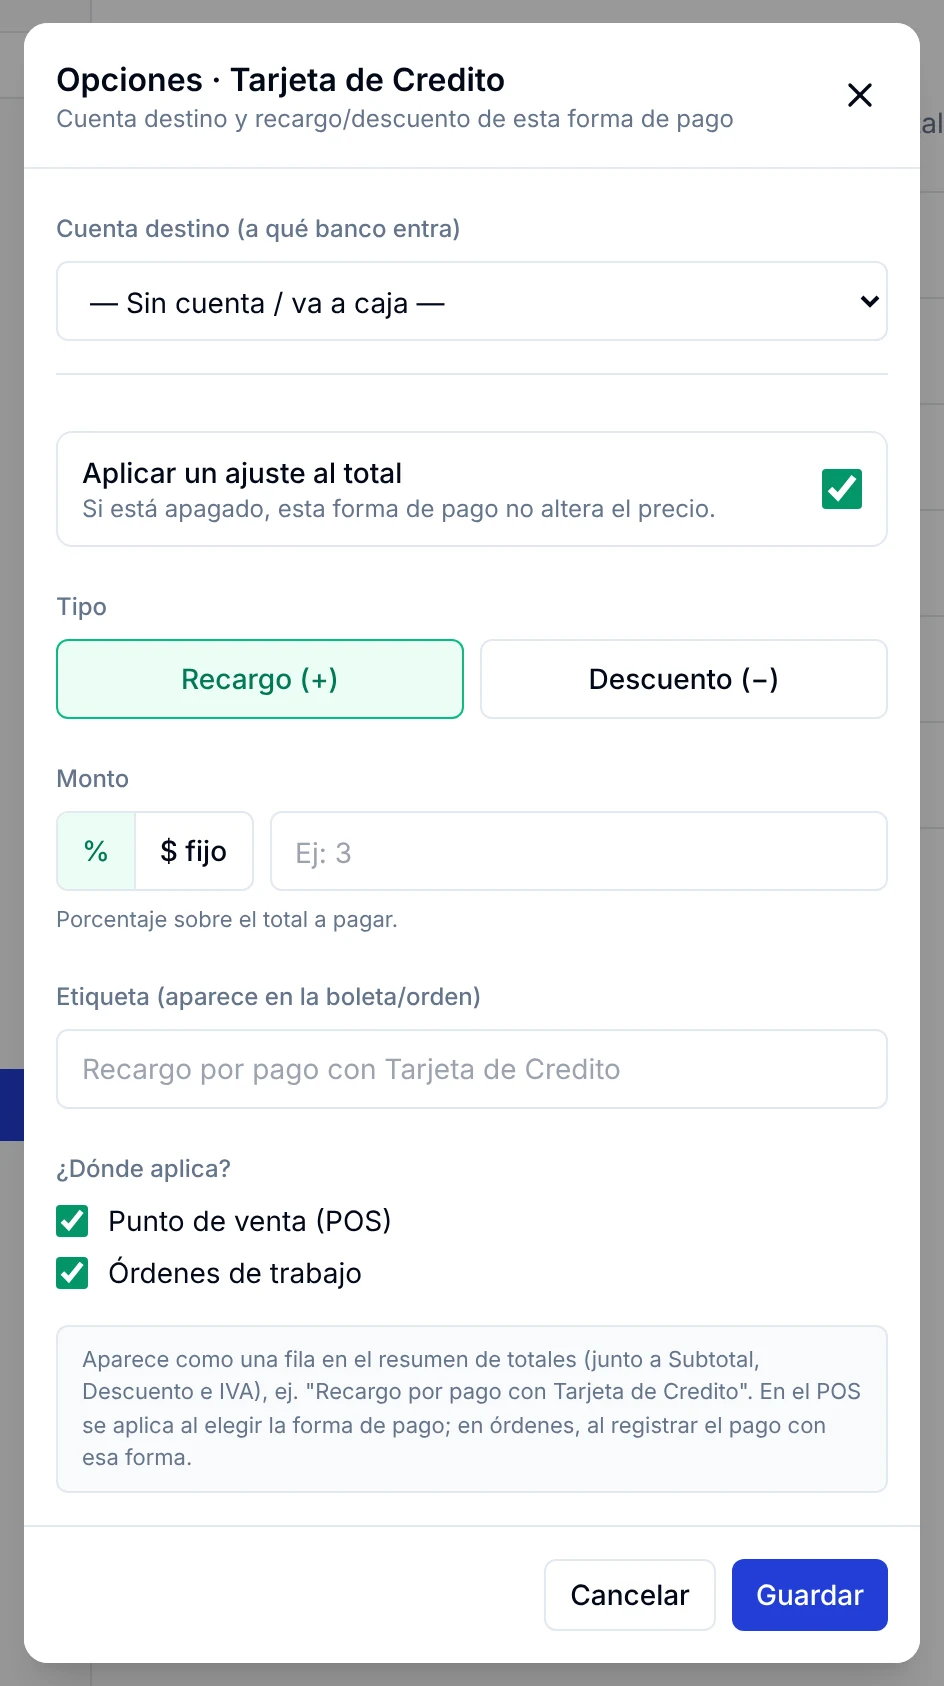Click the 'Aplicar un ajuste al total' heading

pyautogui.click(x=242, y=473)
